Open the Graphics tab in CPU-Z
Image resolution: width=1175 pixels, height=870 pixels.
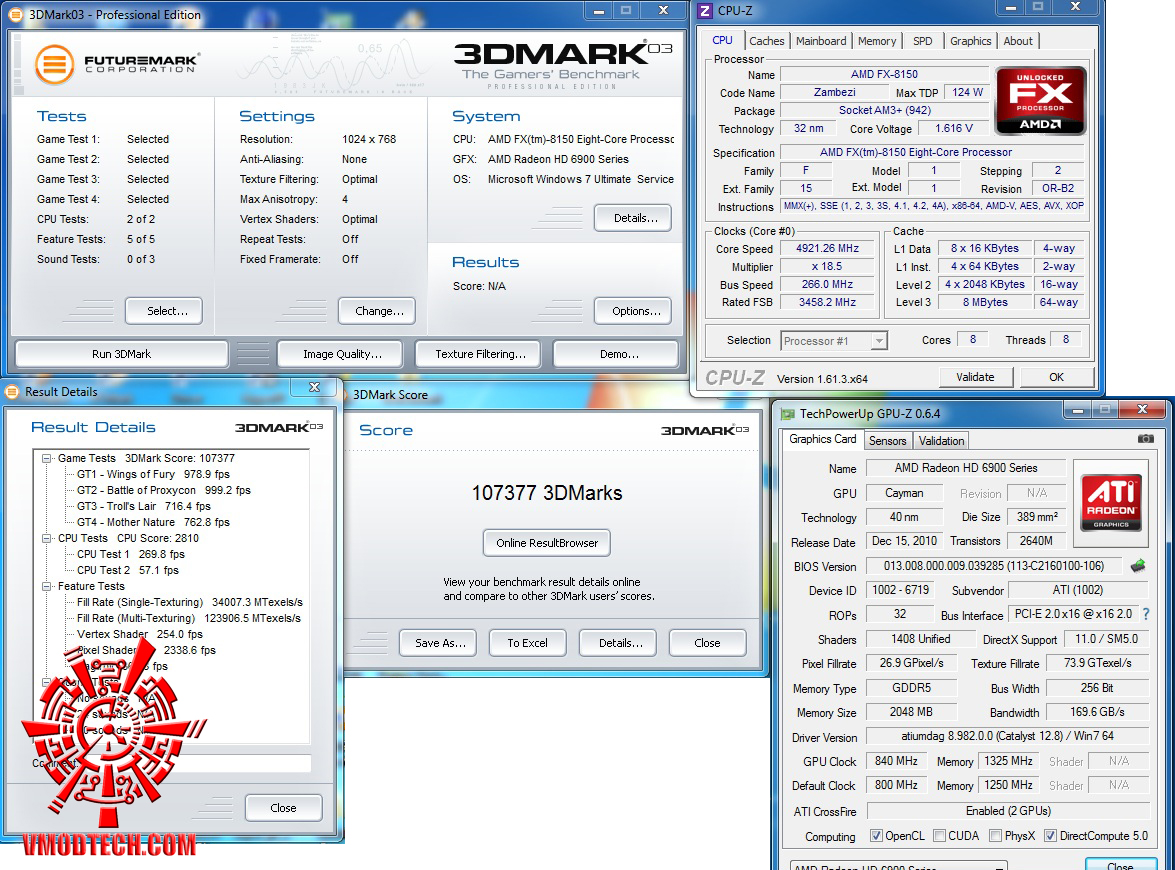970,41
